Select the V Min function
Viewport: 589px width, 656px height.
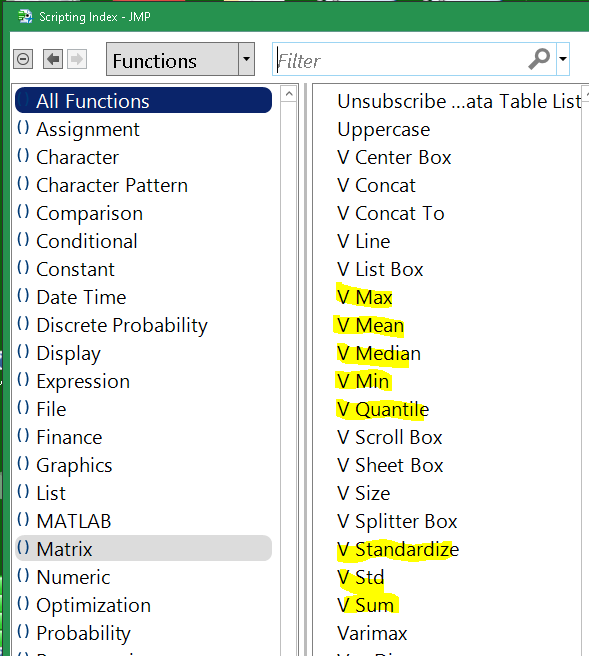tap(363, 382)
